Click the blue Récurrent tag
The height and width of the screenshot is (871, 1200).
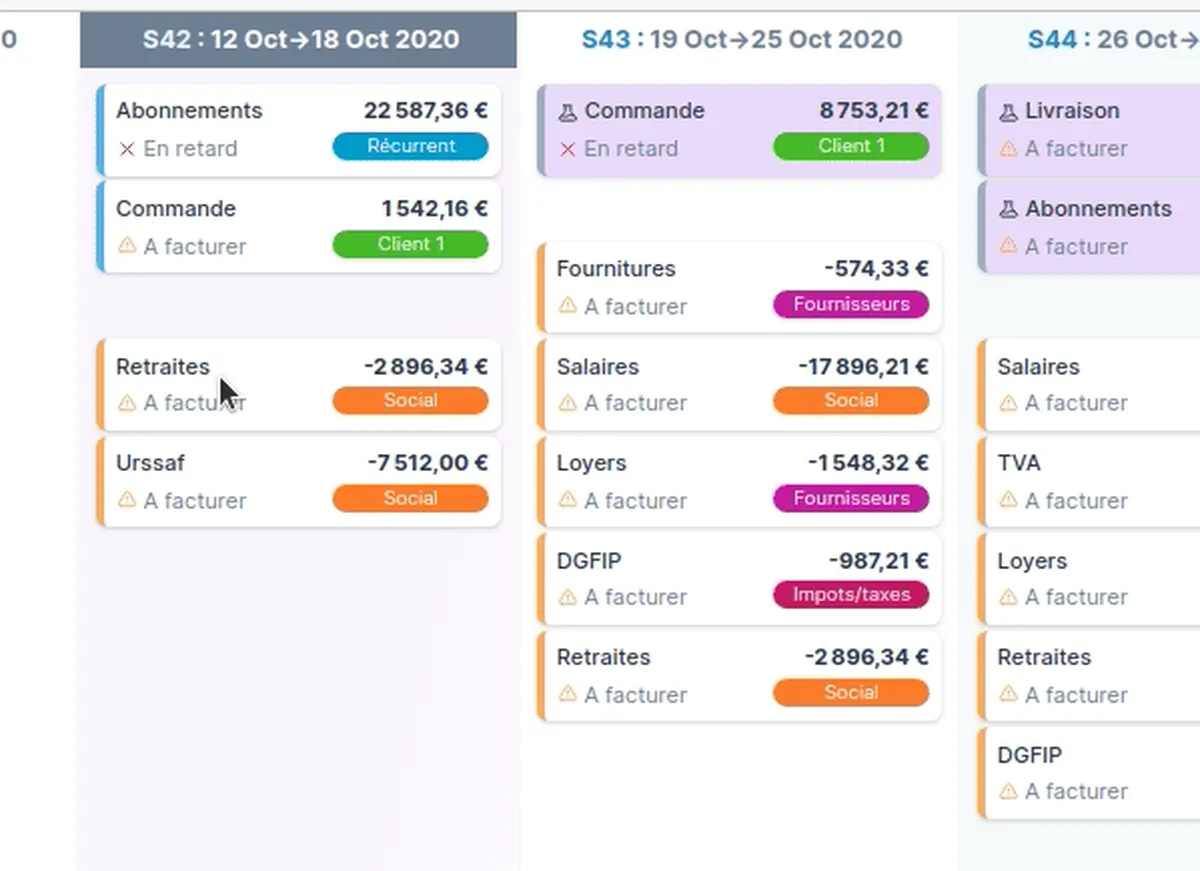[x=410, y=146]
